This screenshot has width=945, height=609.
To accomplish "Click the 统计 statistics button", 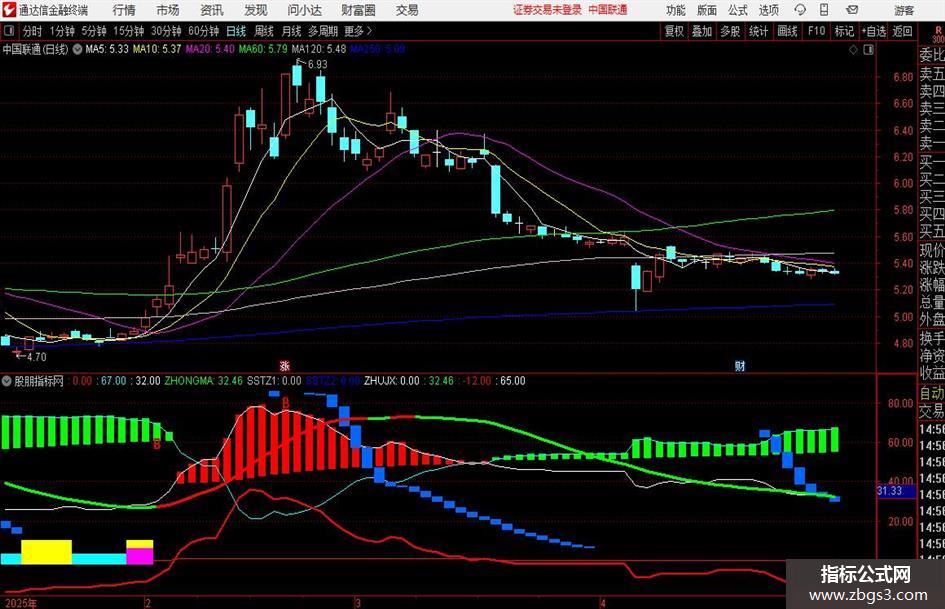I will point(758,31).
